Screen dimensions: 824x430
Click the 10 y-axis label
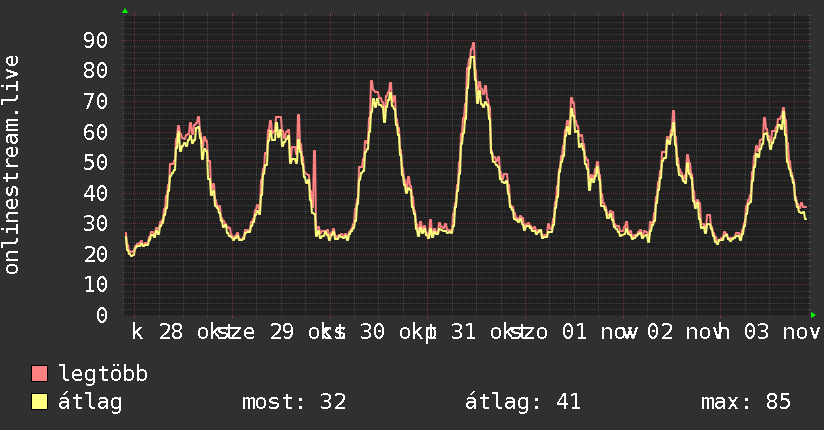(x=95, y=285)
